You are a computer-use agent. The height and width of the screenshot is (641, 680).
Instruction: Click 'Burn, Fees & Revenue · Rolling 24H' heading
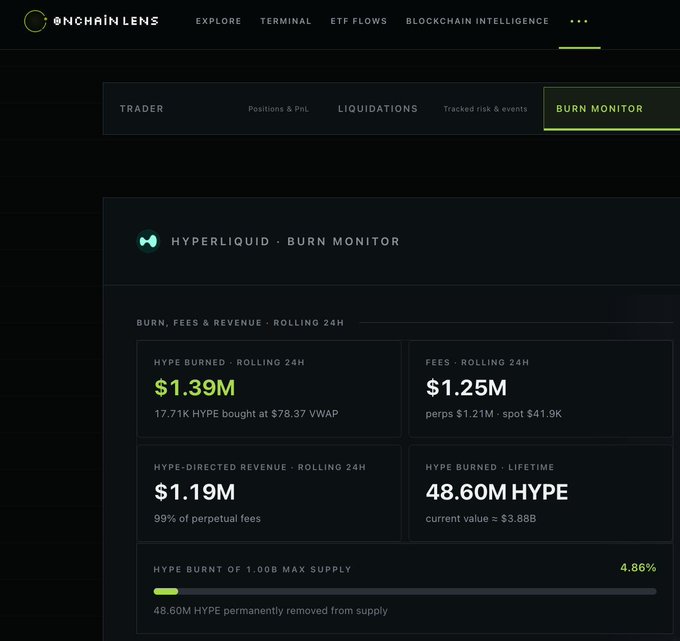pos(240,323)
